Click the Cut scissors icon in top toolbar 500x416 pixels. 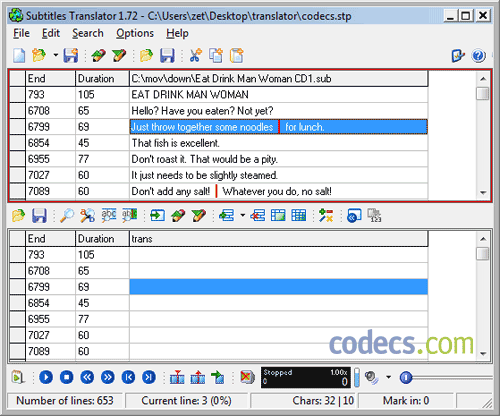click(x=195, y=55)
